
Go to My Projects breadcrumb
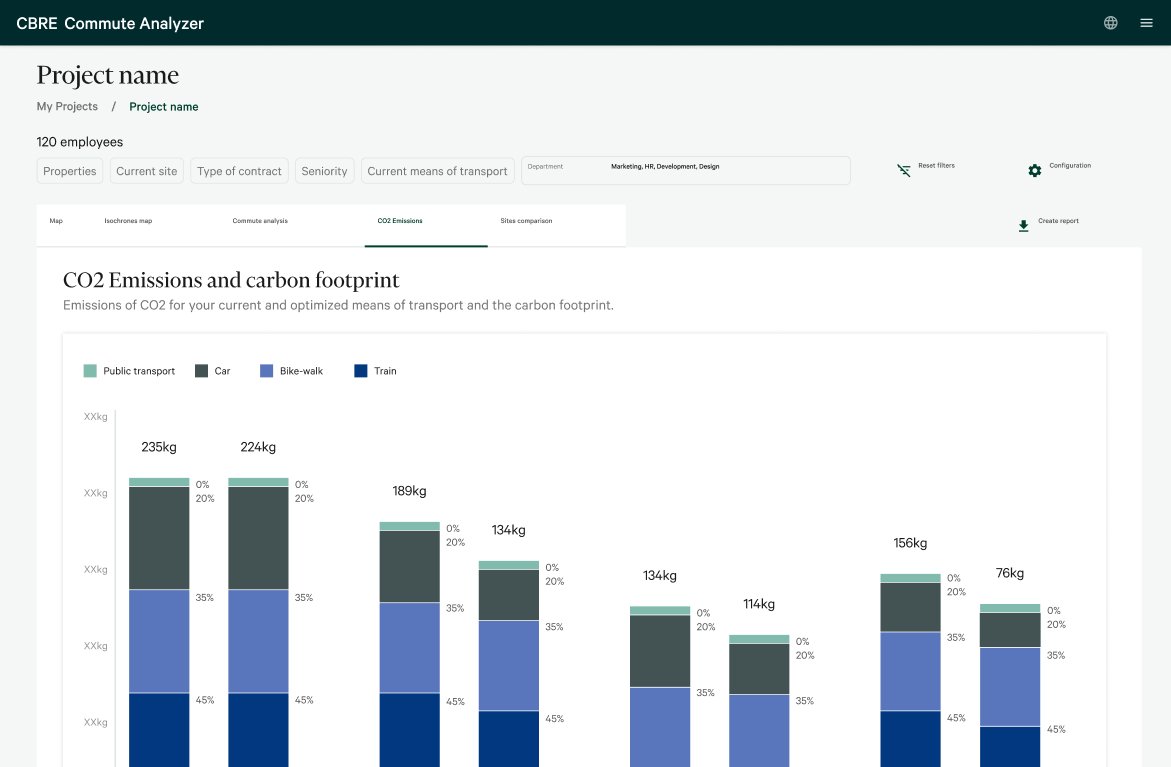67,107
